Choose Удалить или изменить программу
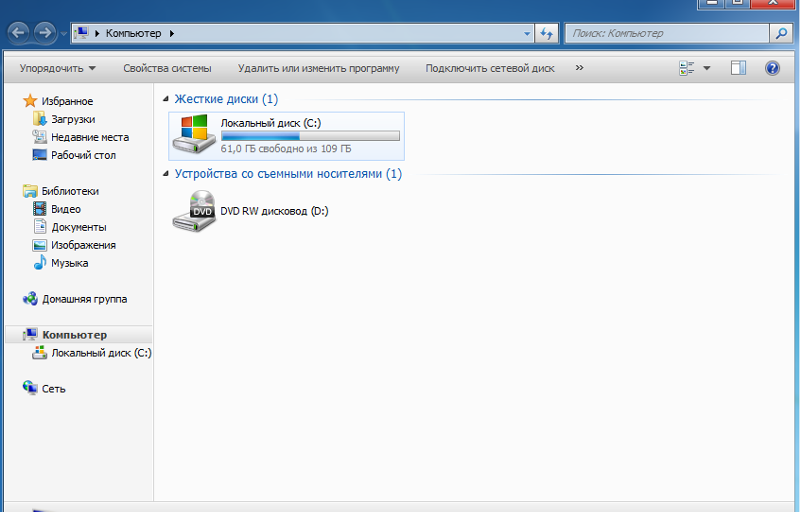This screenshot has height=512, width=800. click(x=318, y=68)
